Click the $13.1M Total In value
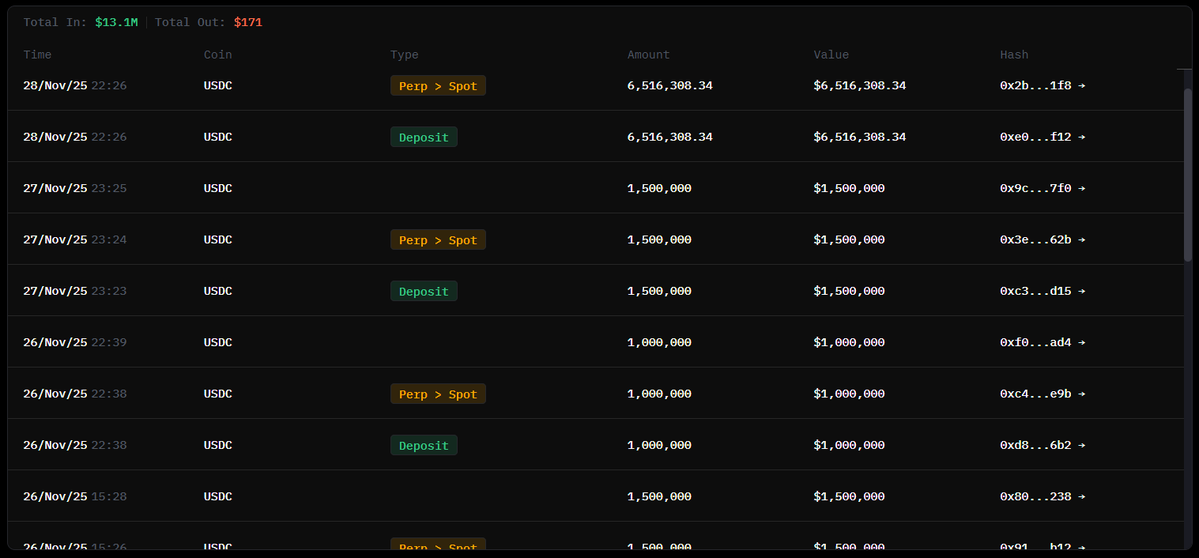The image size is (1199, 558). 116,22
